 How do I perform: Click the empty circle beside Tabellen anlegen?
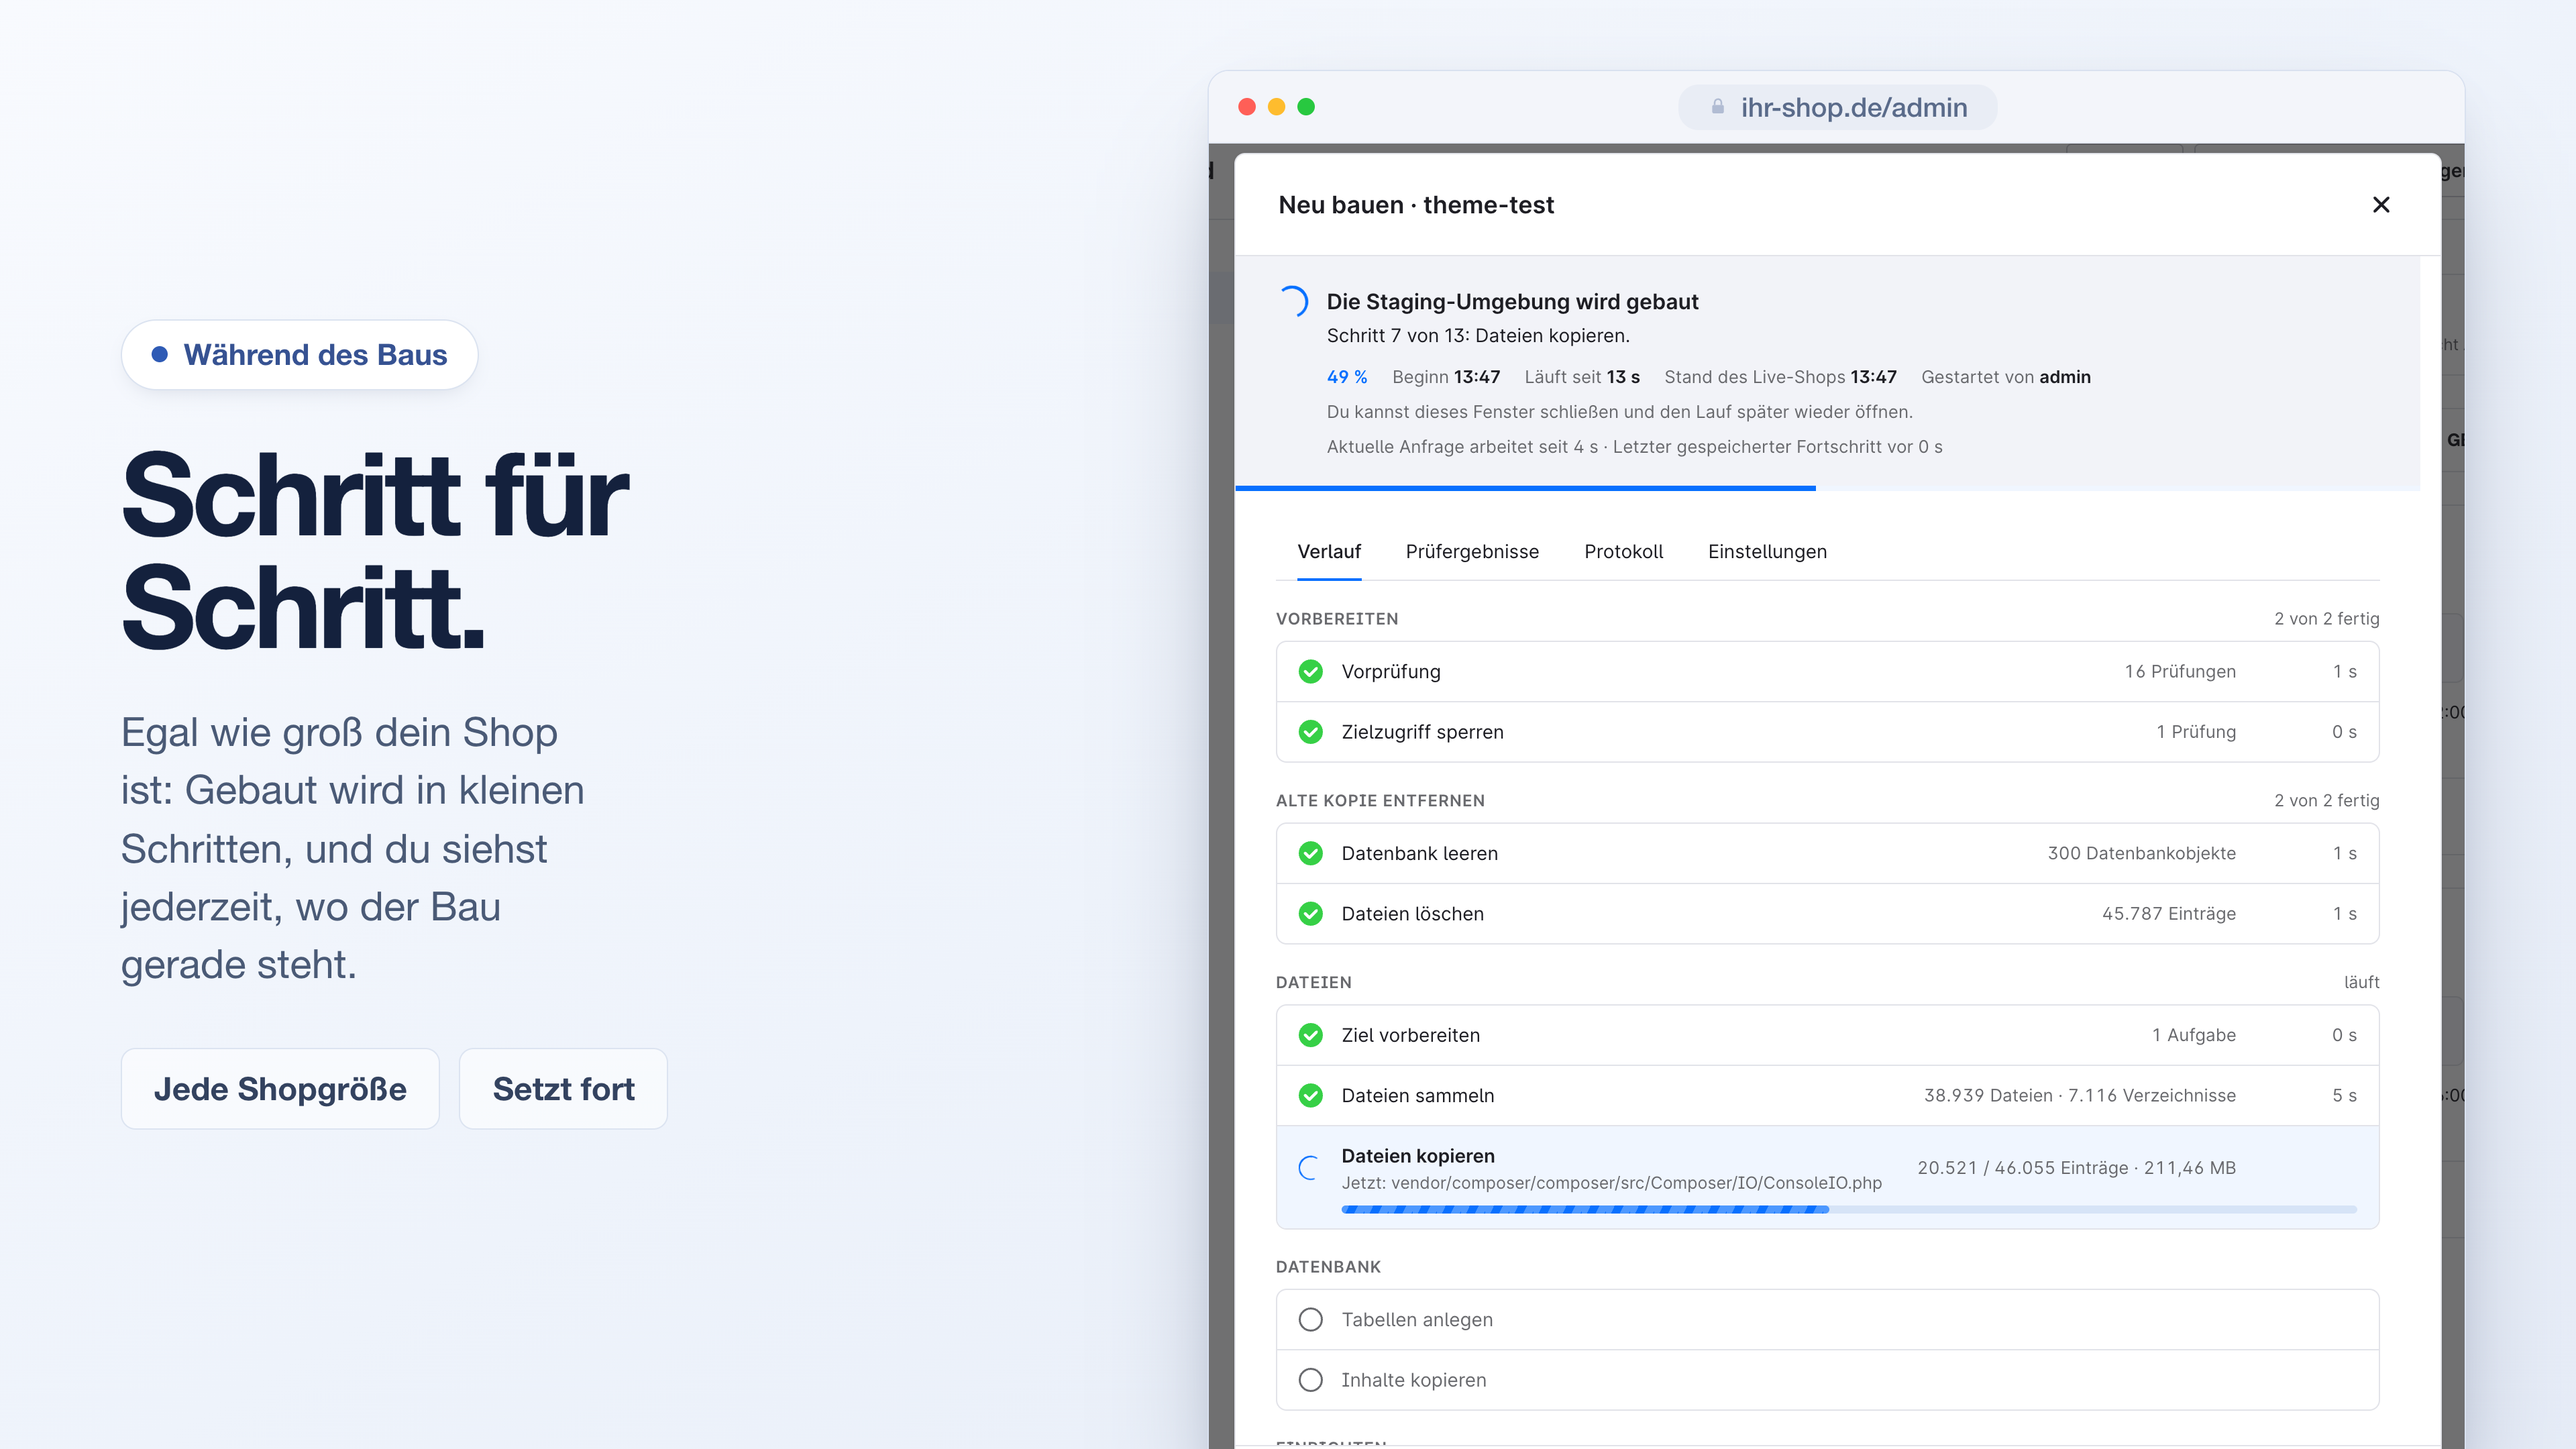pyautogui.click(x=1310, y=1320)
